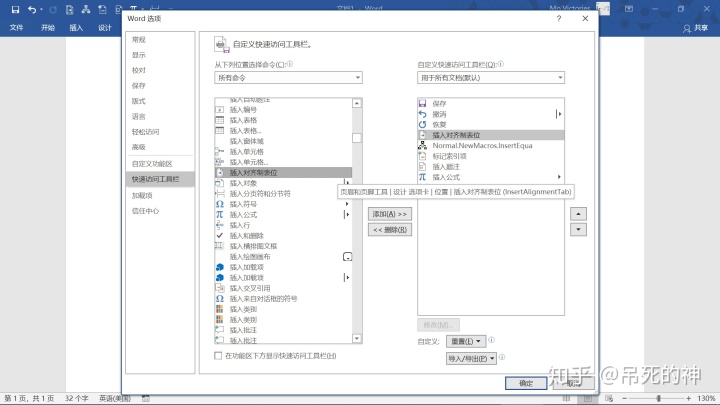Image resolution: width=720 pixels, height=405 pixels.
Task: Click the 共享 share person icon
Action: point(687,28)
